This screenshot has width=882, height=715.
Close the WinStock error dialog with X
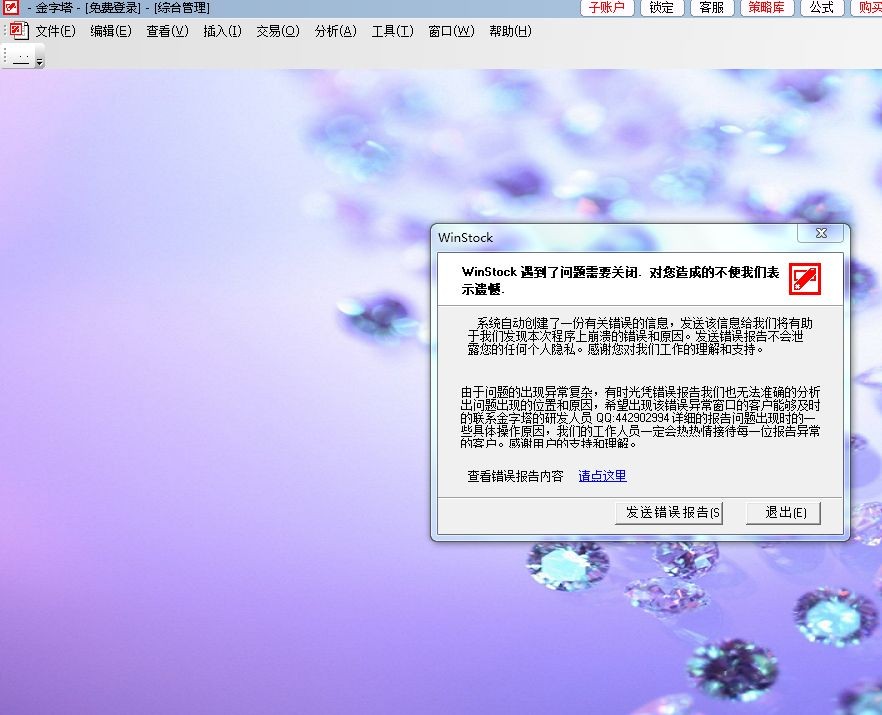(821, 234)
